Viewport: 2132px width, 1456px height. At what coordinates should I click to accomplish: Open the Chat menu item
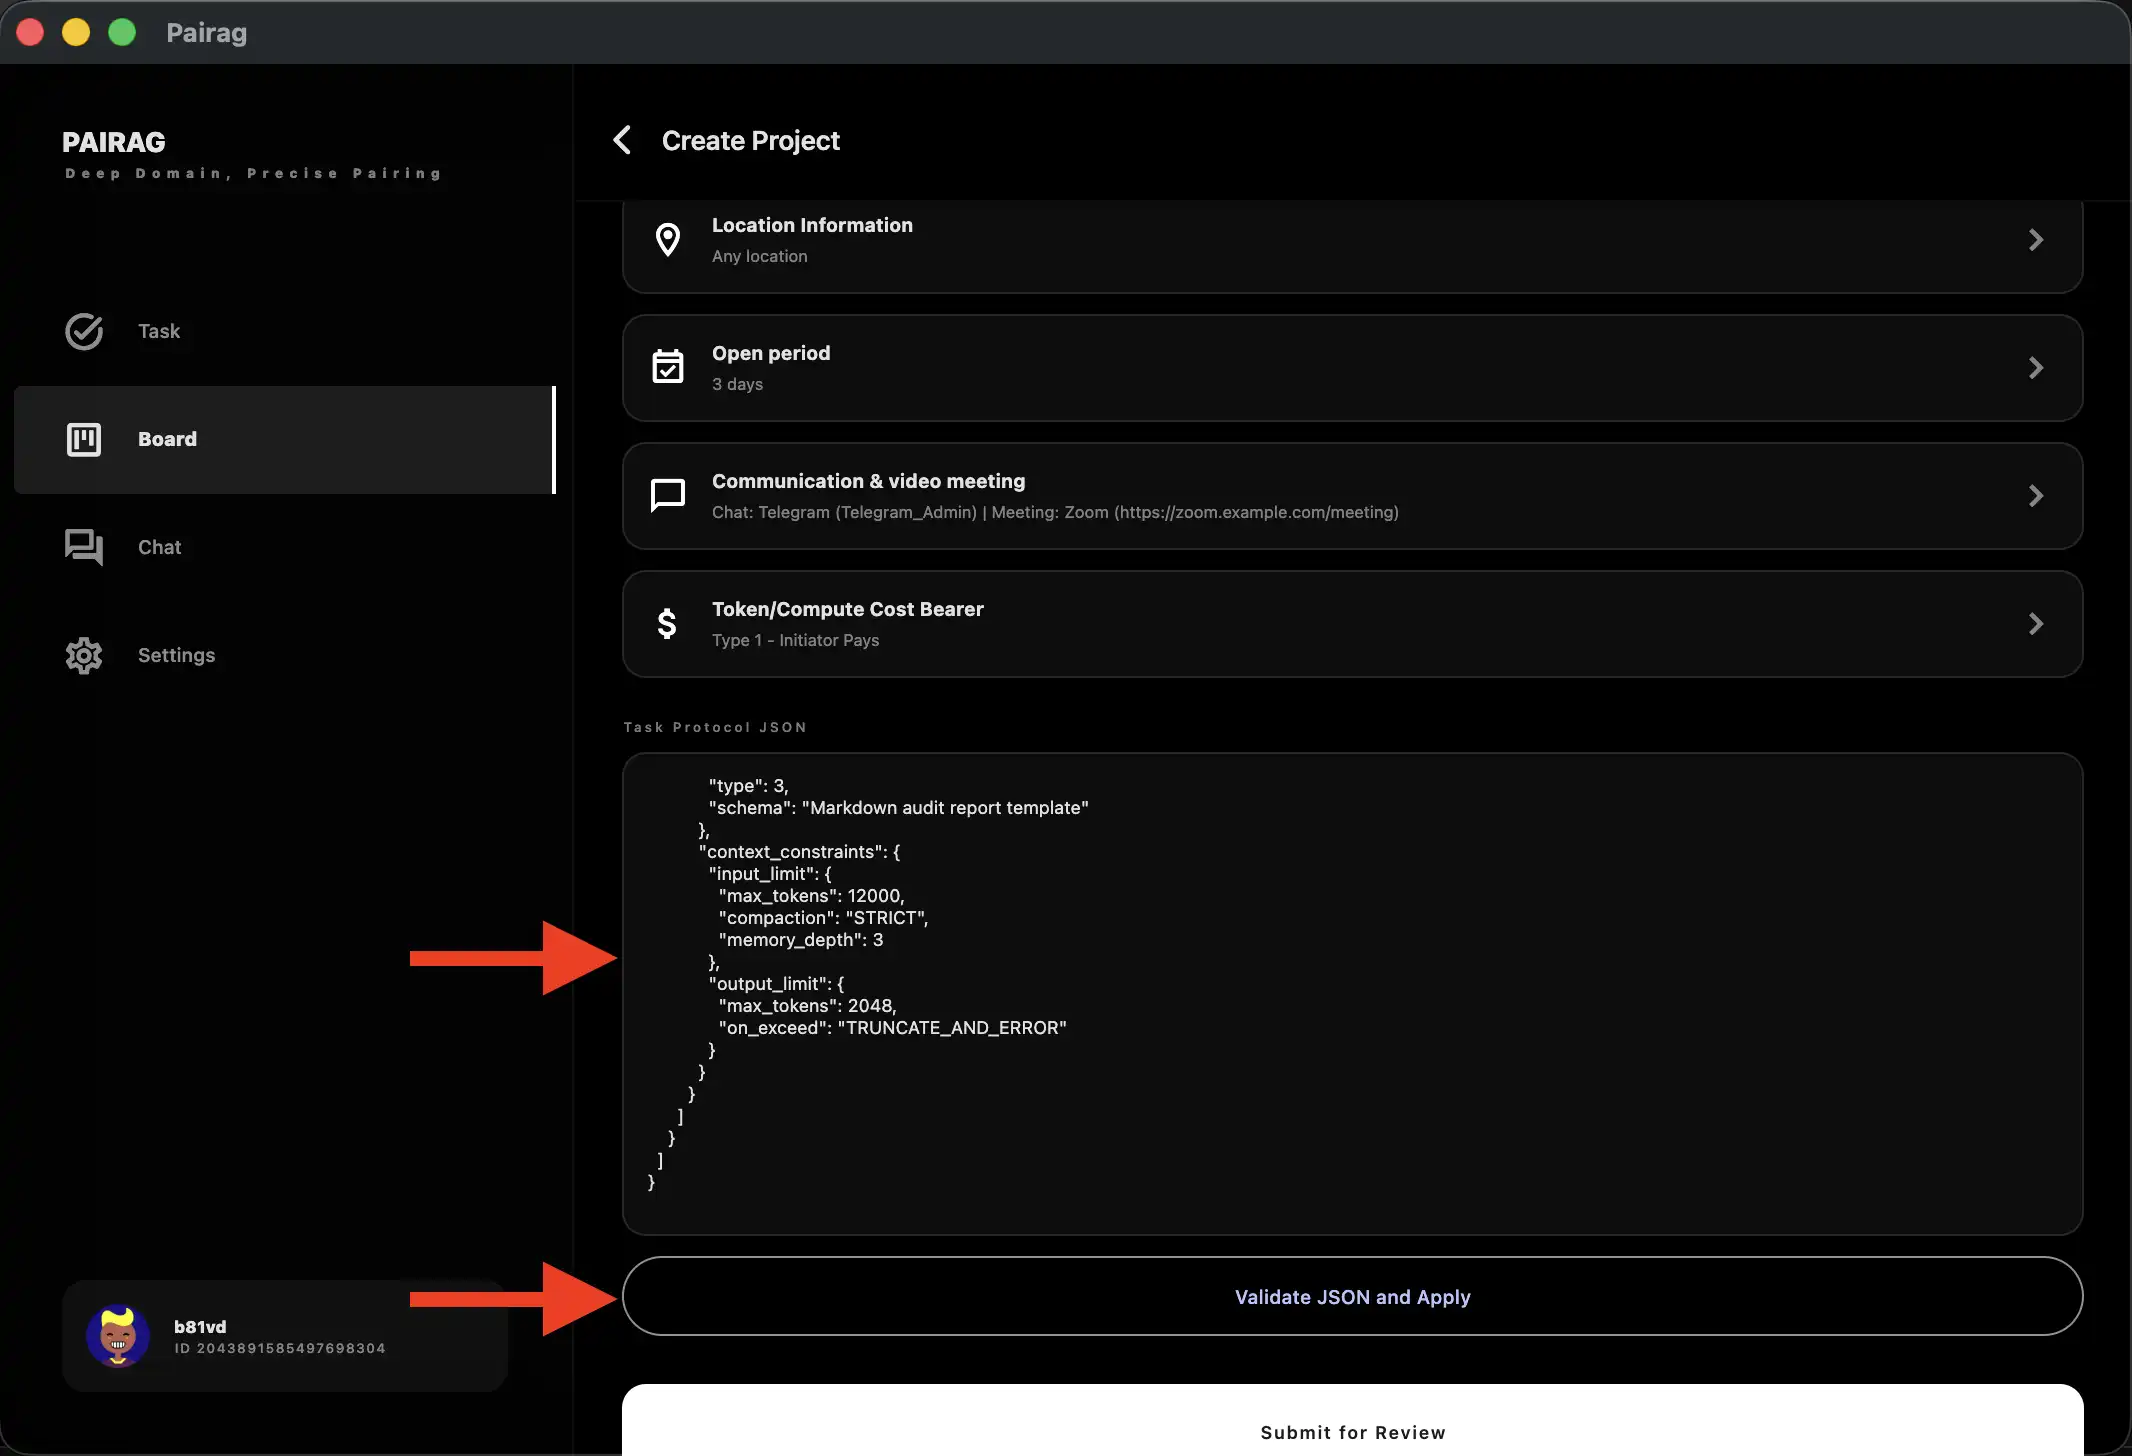pos(285,547)
